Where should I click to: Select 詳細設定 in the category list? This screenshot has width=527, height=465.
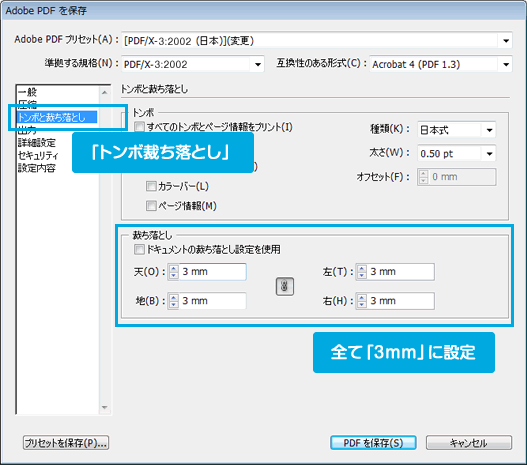click(x=37, y=142)
